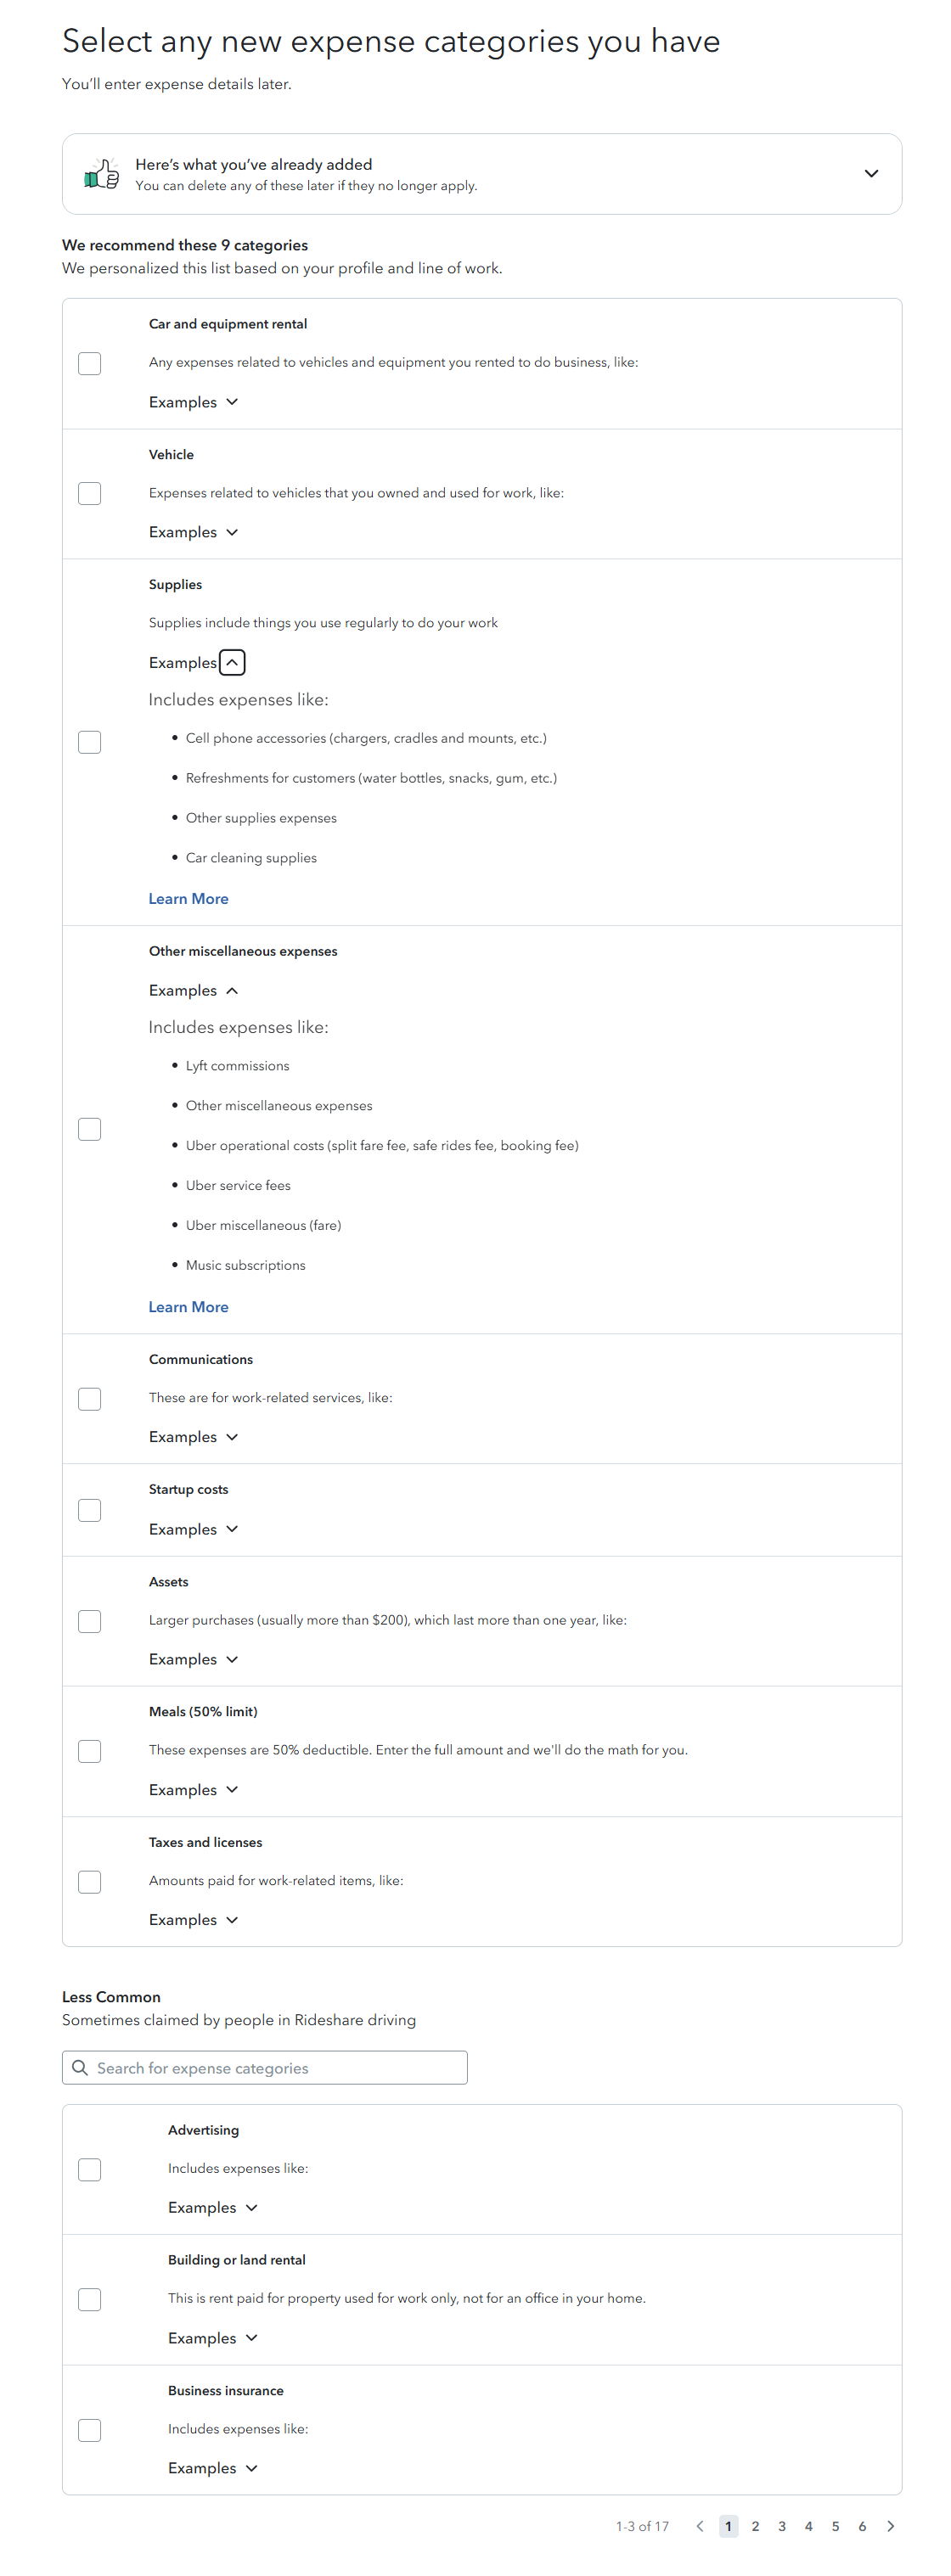Open Learn More link under Supplies
Screen dimensions: 951x2576
pos(188,899)
